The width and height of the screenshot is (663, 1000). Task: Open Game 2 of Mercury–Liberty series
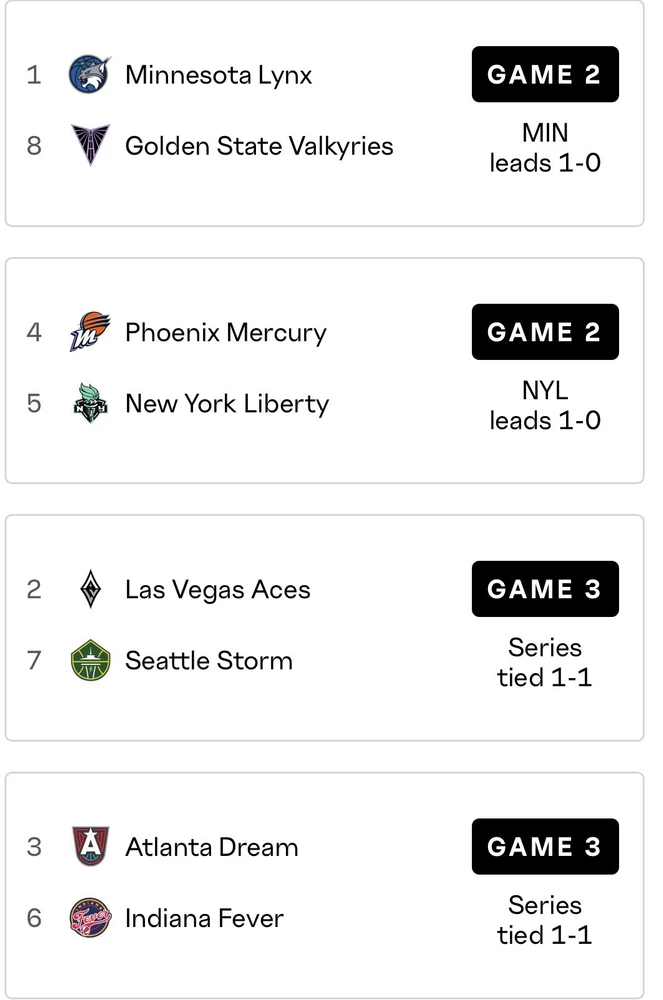click(x=545, y=332)
